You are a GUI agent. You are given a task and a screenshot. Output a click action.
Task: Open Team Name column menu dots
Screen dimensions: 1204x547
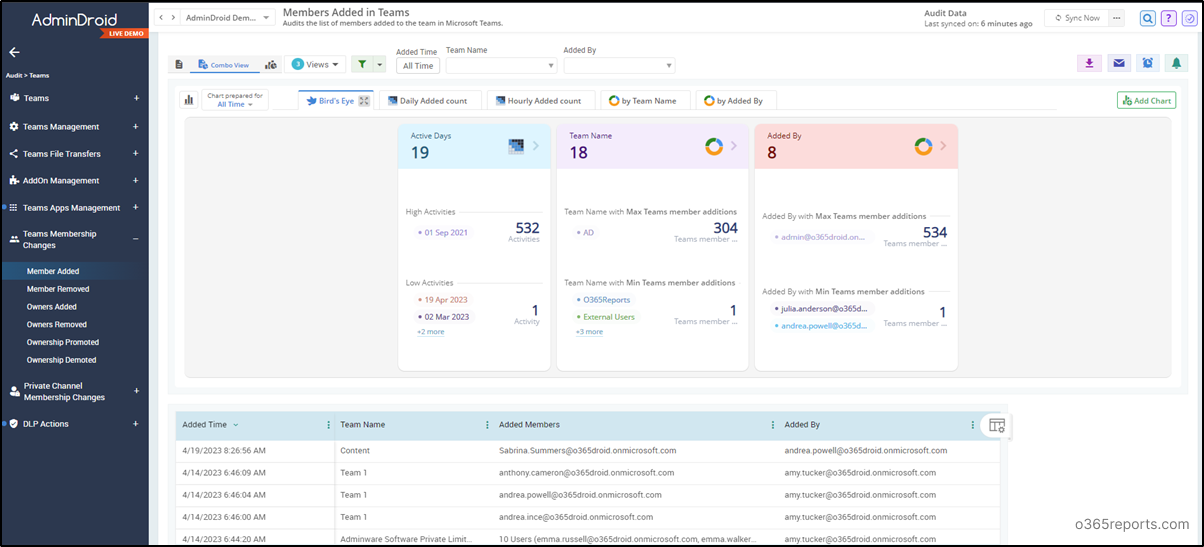[x=487, y=425]
